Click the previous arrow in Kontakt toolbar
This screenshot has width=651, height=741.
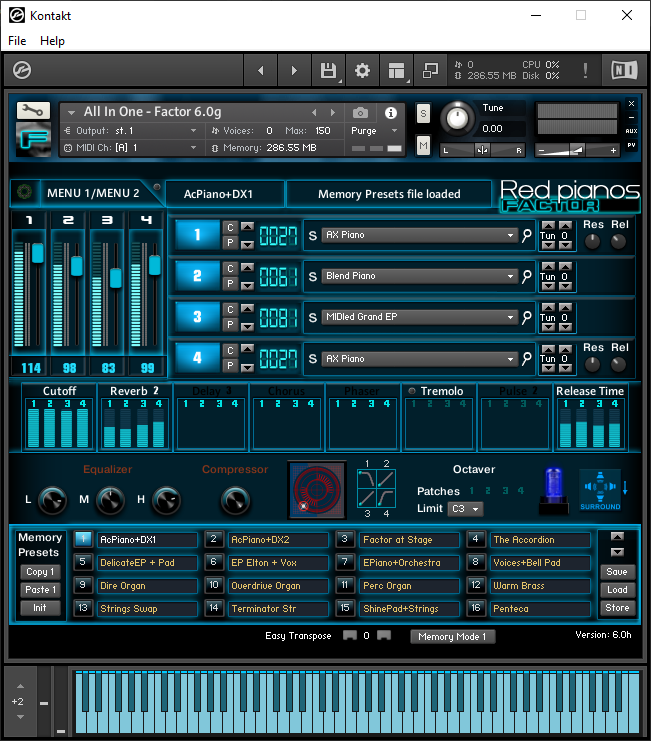(x=260, y=70)
